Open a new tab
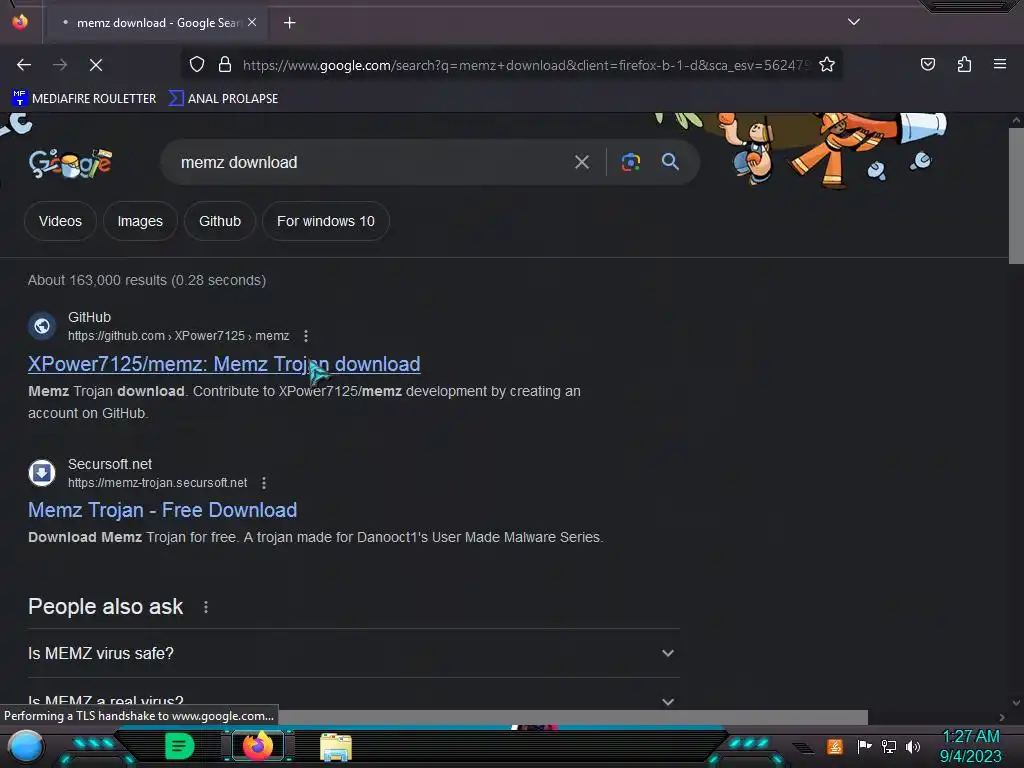 pyautogui.click(x=290, y=23)
